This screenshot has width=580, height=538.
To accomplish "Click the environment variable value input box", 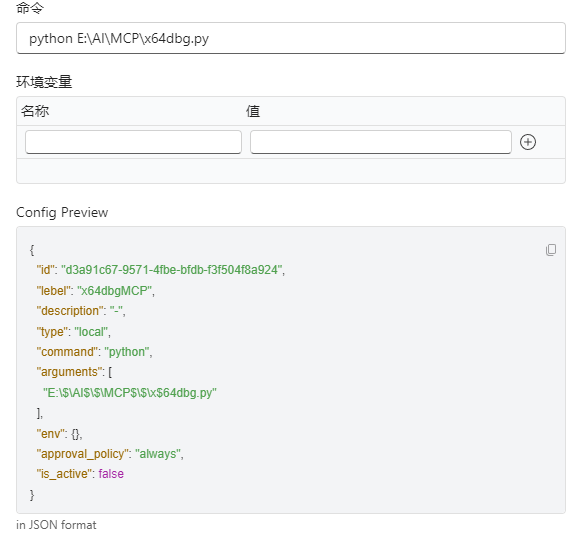I will tap(381, 142).
